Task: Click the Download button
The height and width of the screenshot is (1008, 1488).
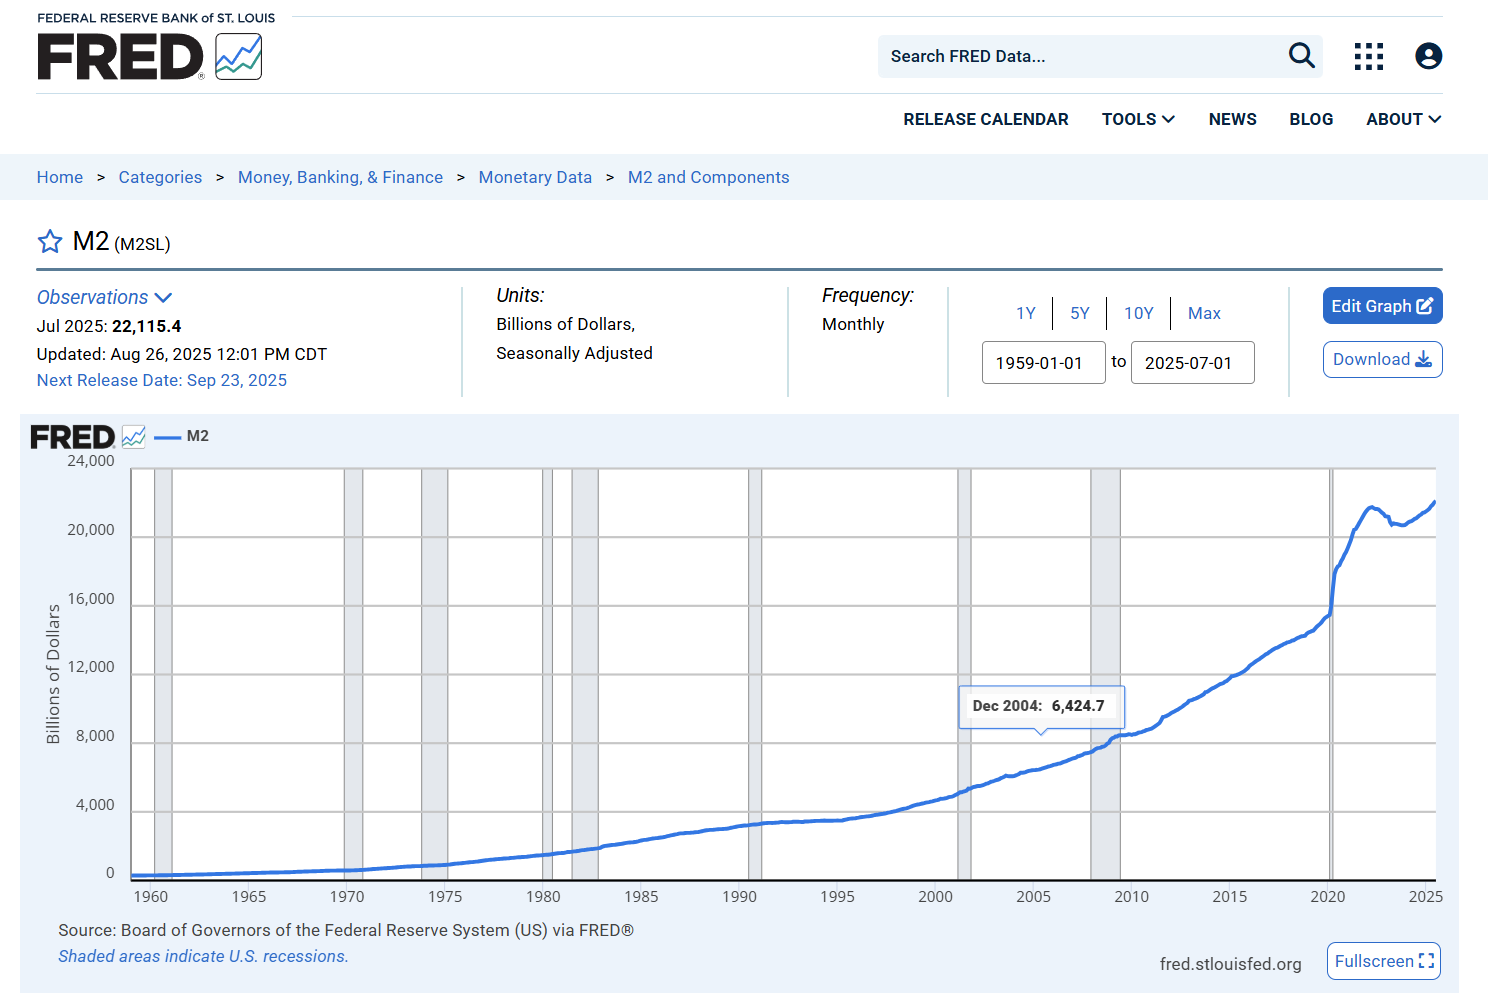Action: pos(1383,360)
